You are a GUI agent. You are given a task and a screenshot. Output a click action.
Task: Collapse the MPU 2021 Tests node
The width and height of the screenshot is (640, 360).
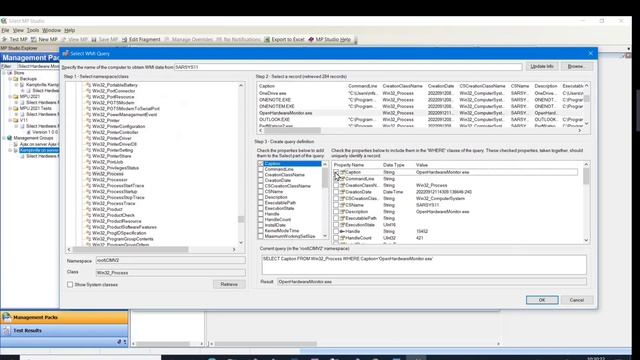[10, 108]
